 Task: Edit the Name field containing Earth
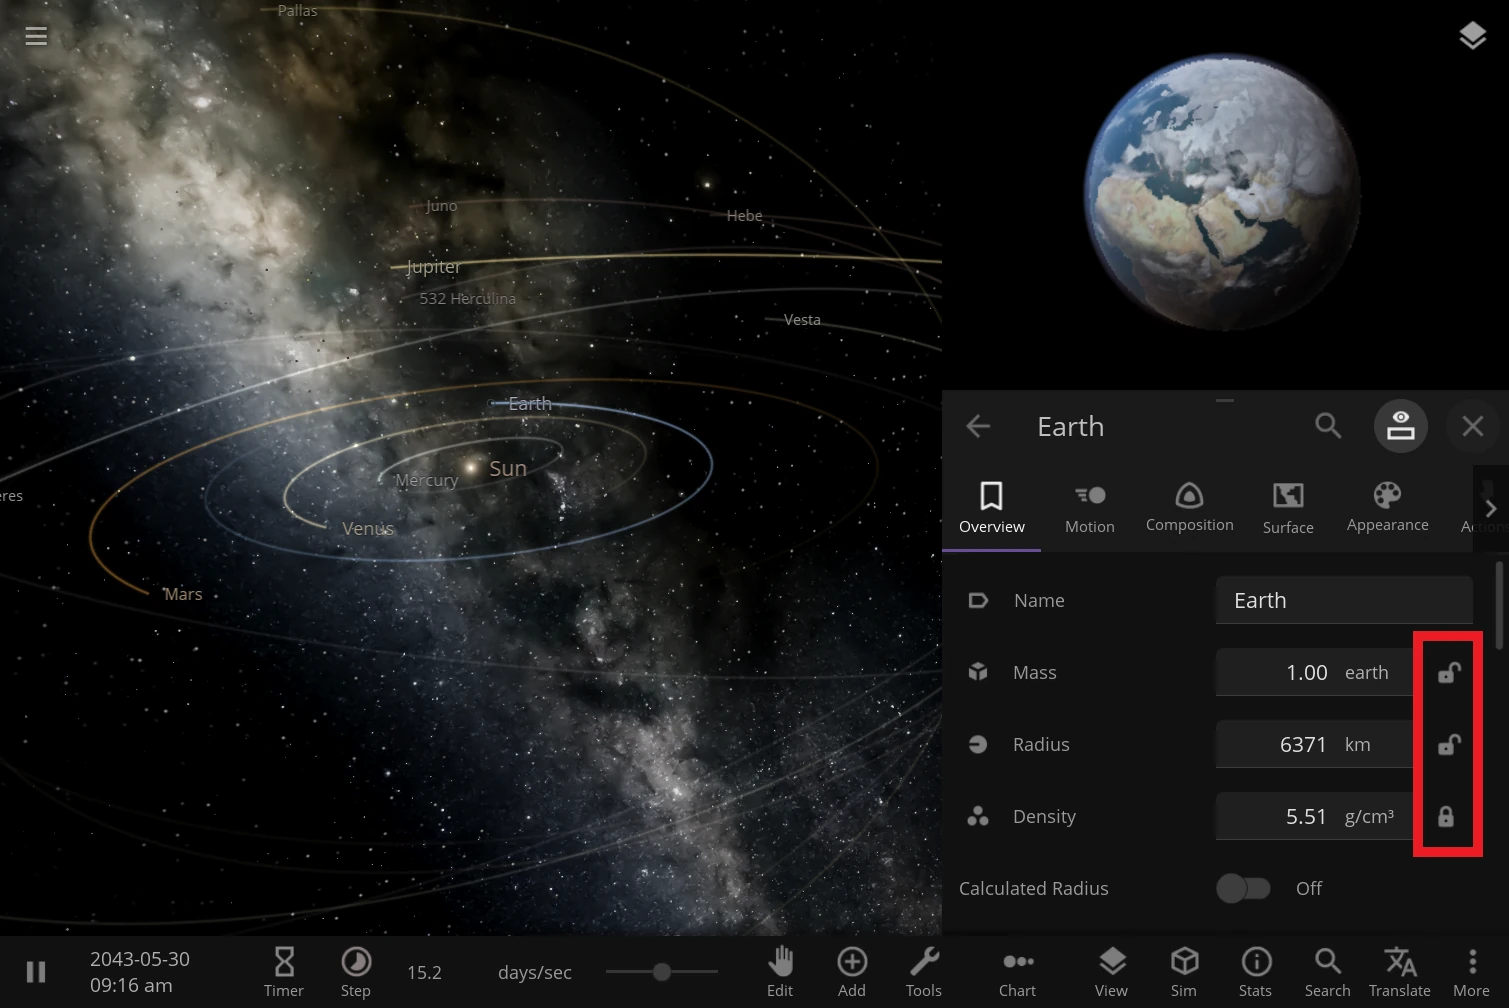pyautogui.click(x=1344, y=600)
